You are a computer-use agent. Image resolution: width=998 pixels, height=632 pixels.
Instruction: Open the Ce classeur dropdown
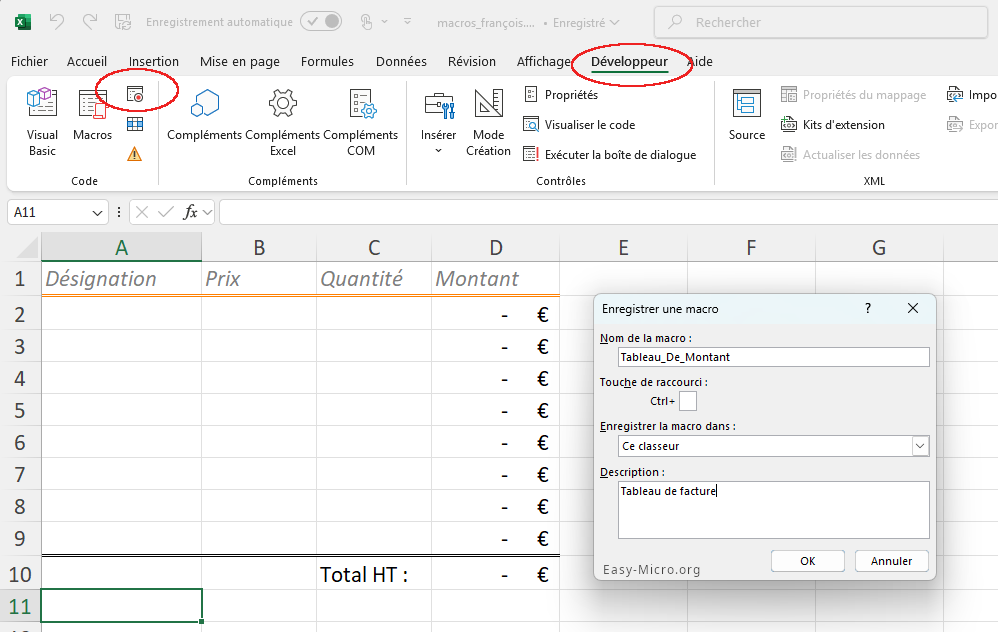(773, 446)
